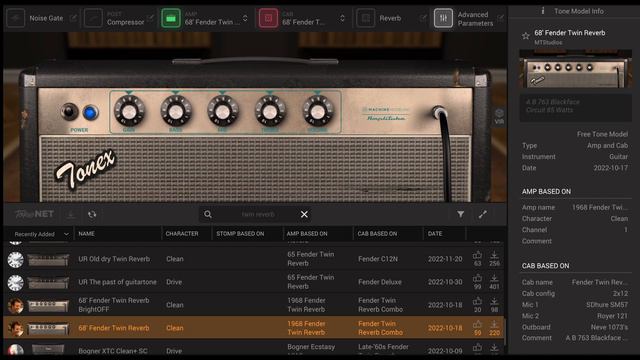Download 68' Fender Twin Reverb BrightOFF

point(494,301)
